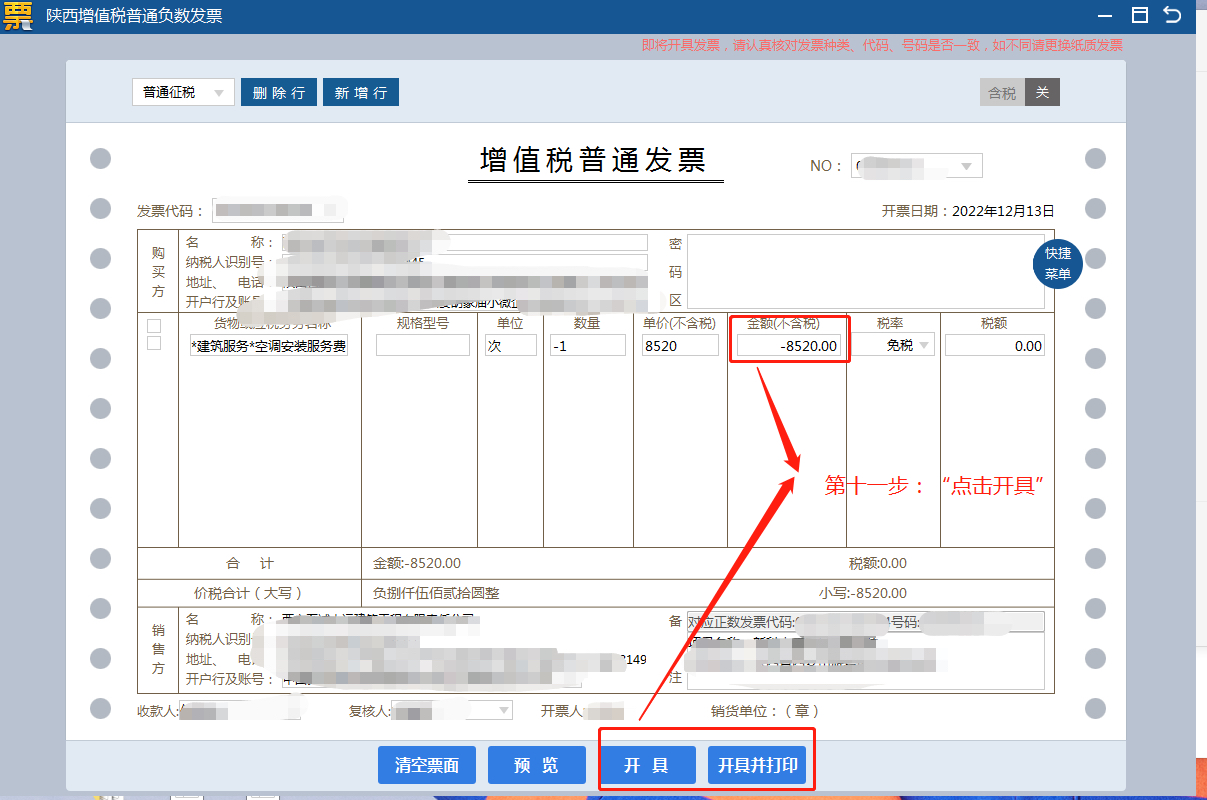Click the 陕西增值税普通负数发票 window title

coord(134,16)
